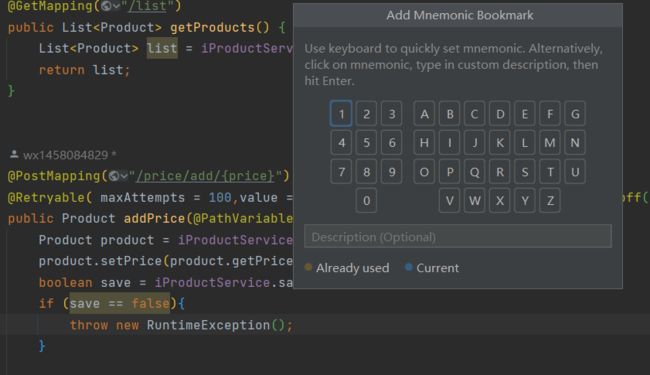Choose mnemonic letter G
Screen dimensions: 650x375
click(x=575, y=114)
